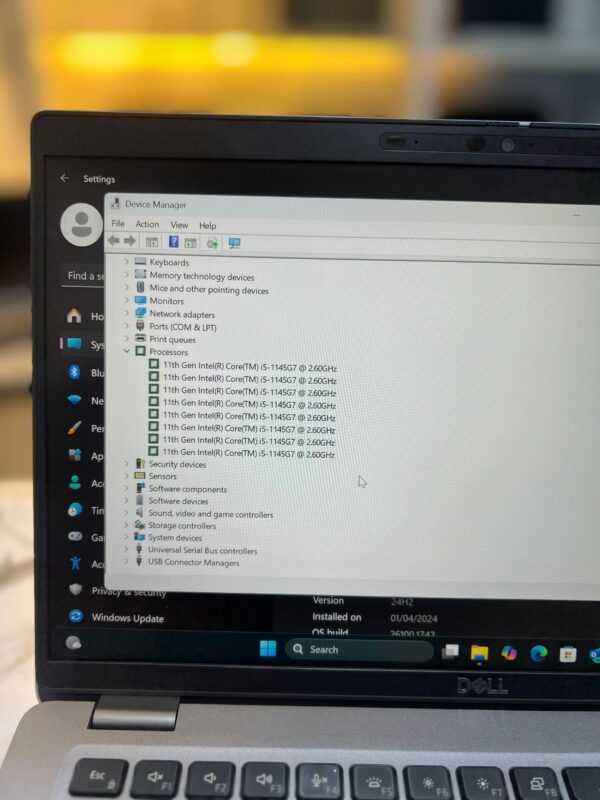Click the Network adapters icon

point(140,313)
